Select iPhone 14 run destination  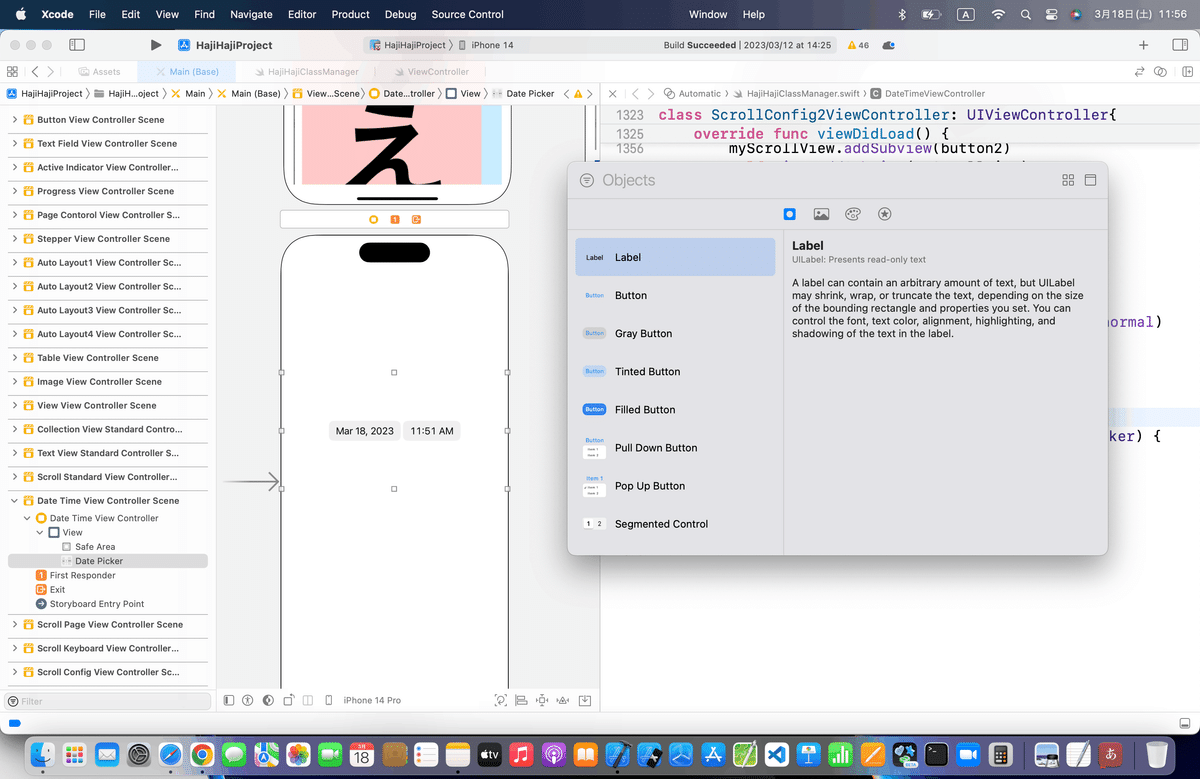[485, 45]
